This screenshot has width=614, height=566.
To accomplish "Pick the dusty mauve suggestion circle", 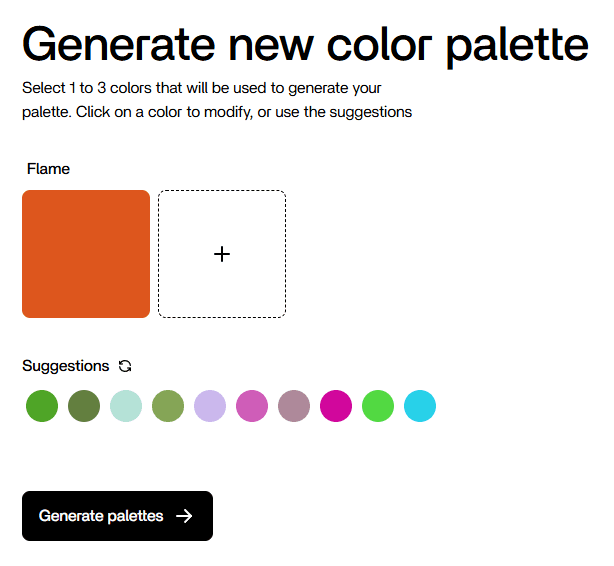I will [294, 406].
